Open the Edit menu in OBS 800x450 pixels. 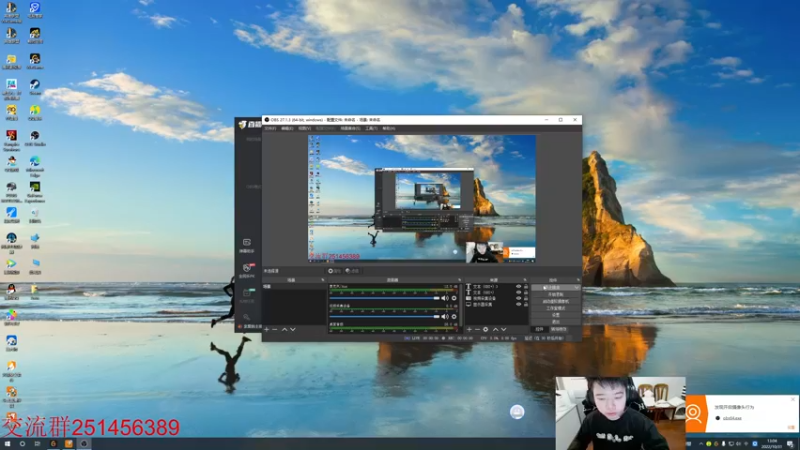[x=287, y=129]
